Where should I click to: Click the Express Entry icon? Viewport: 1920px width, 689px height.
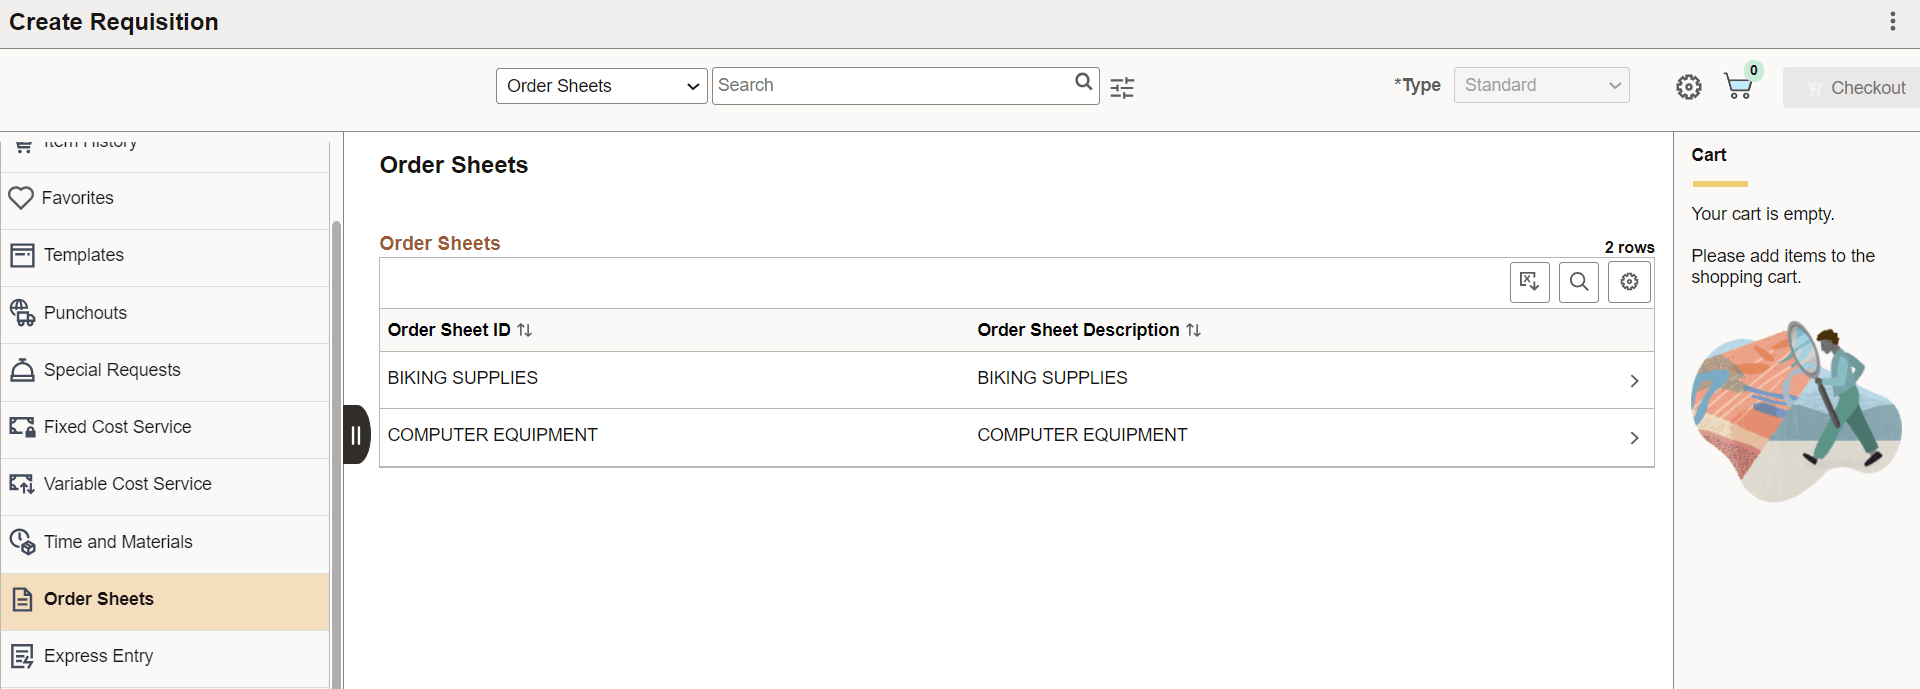[x=22, y=656]
